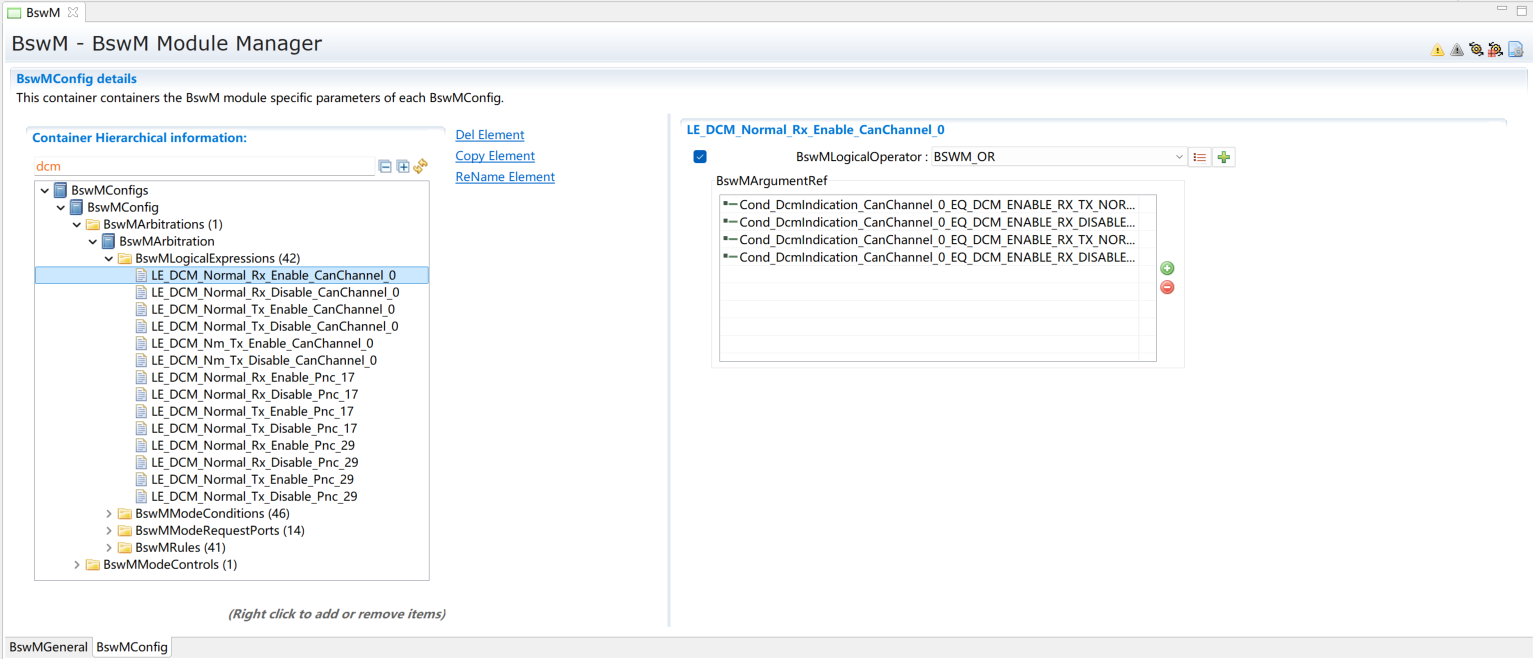Click green add argument reference button
The image size is (1533, 659).
[1167, 268]
